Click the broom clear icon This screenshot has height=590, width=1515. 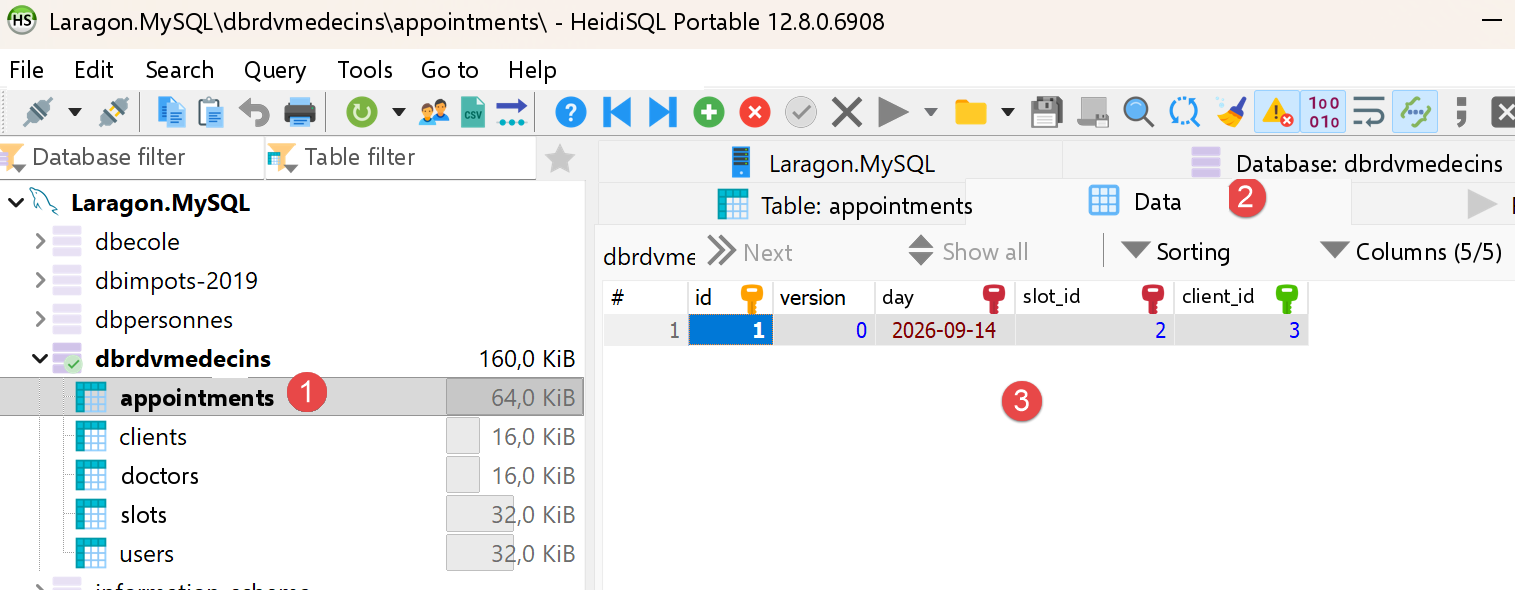pos(1231,112)
